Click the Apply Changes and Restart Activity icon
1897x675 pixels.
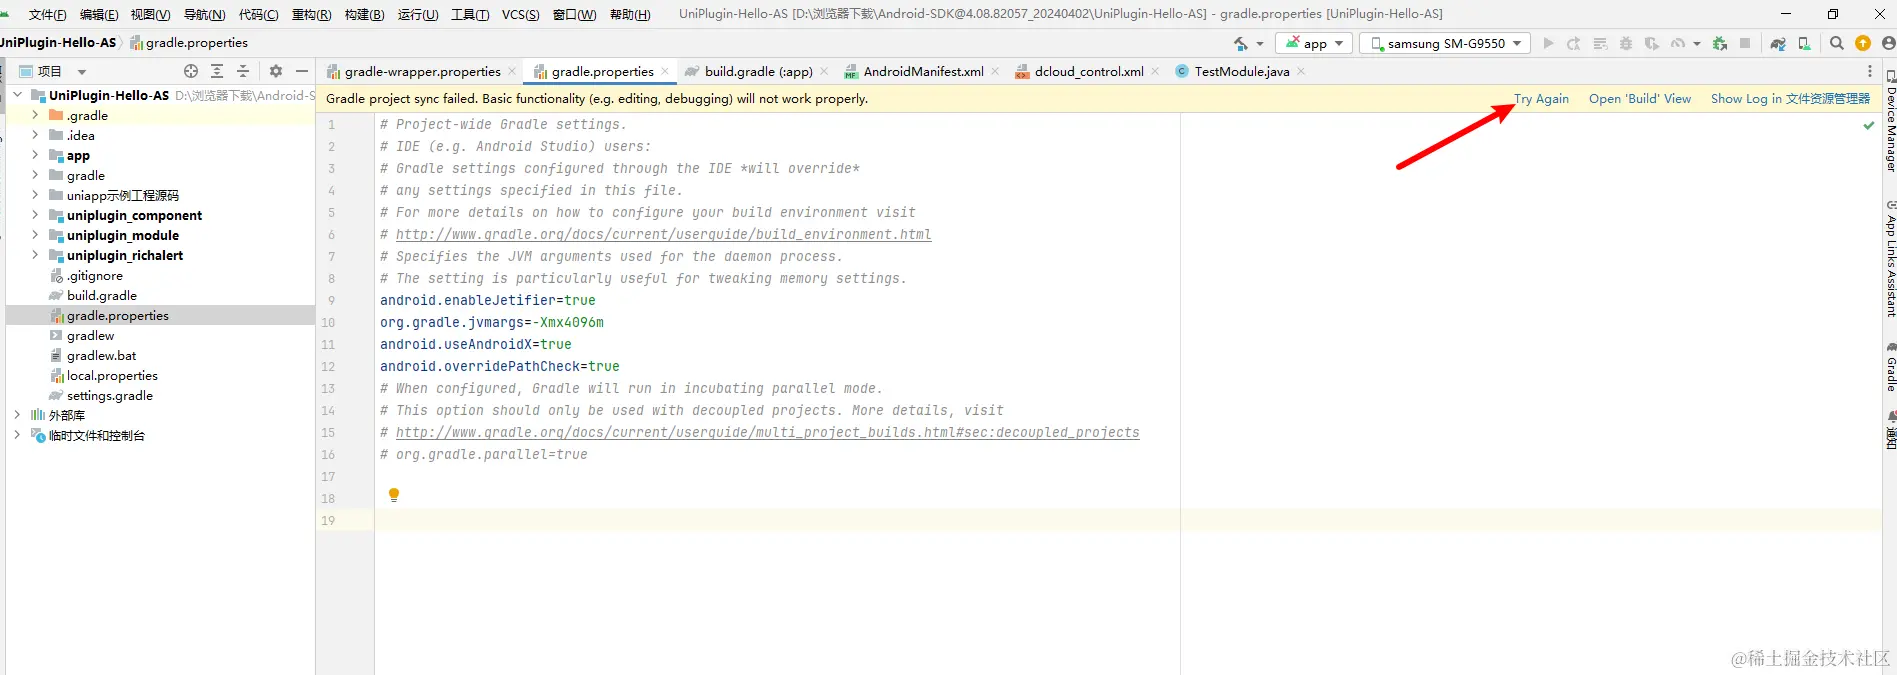coord(1573,43)
